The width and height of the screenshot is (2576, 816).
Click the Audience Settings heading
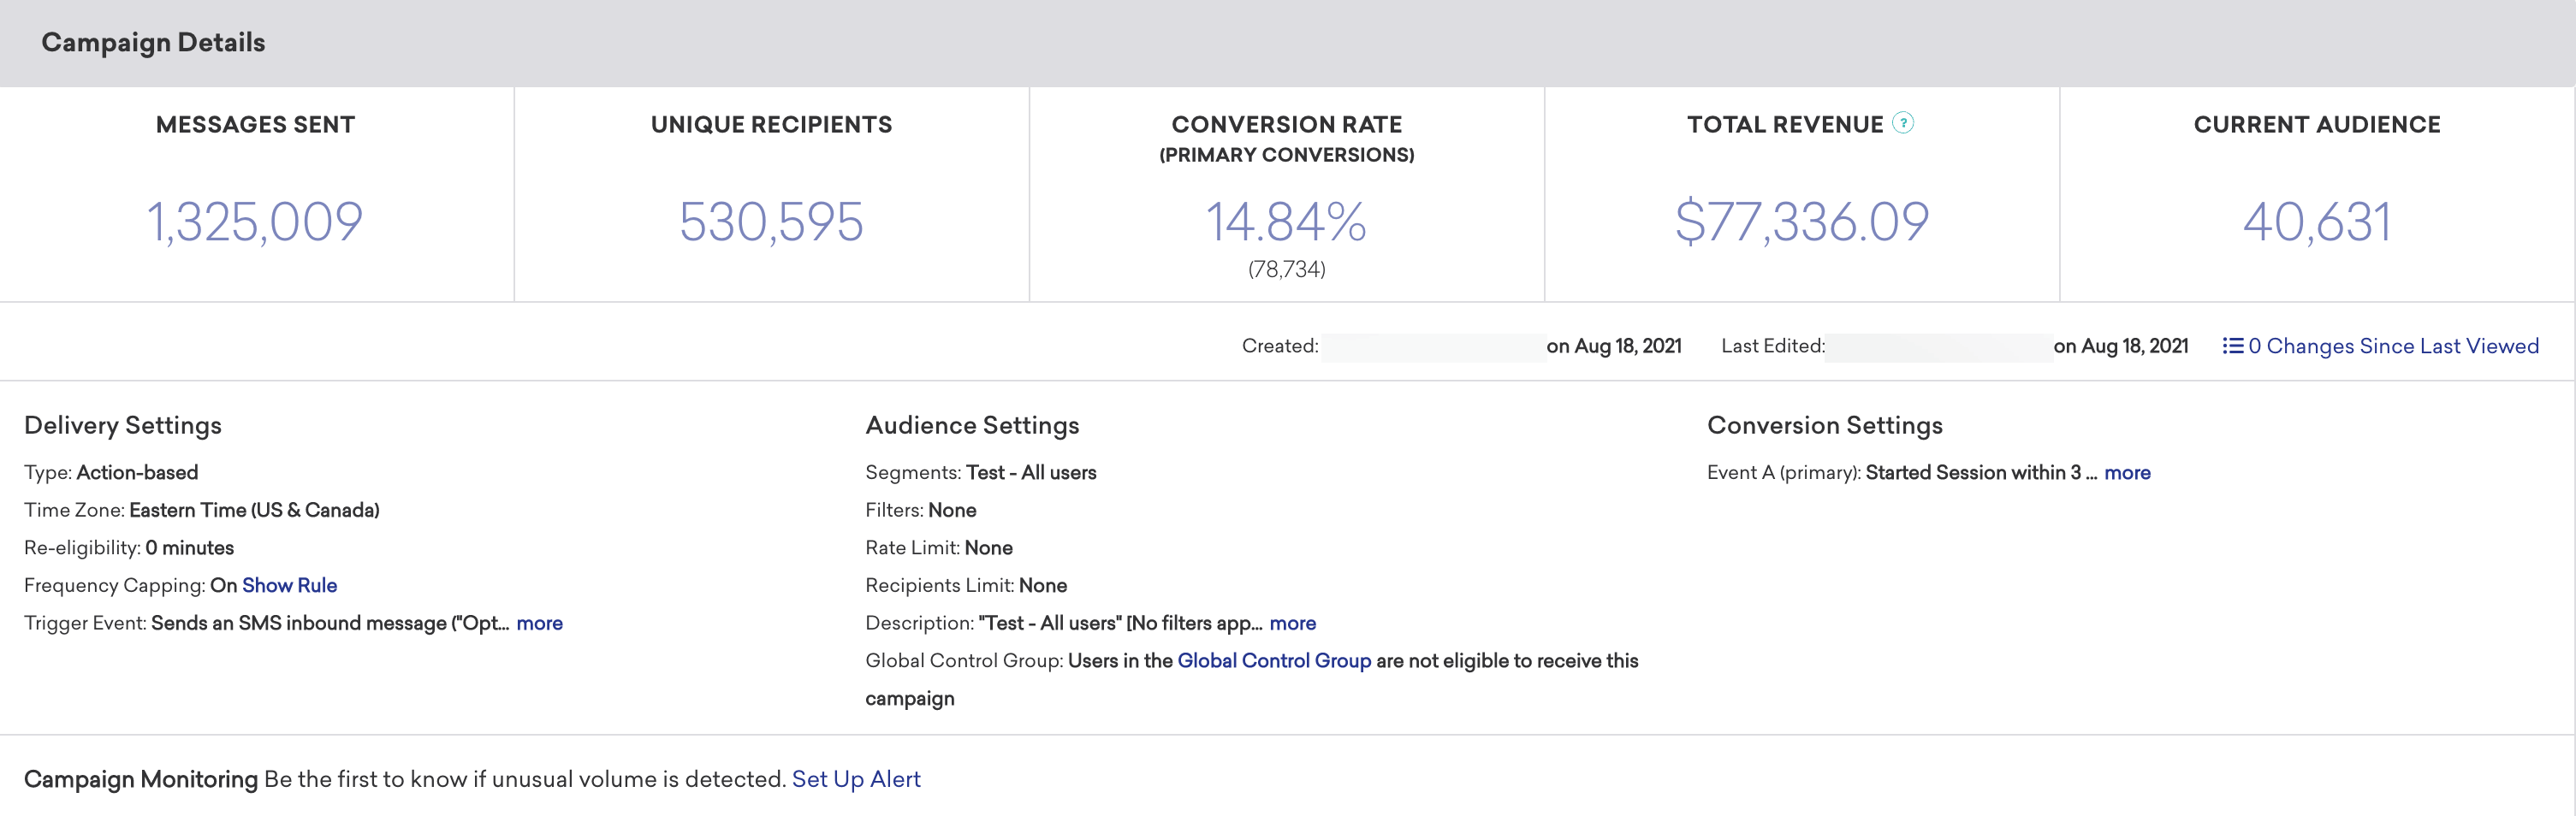coord(972,425)
